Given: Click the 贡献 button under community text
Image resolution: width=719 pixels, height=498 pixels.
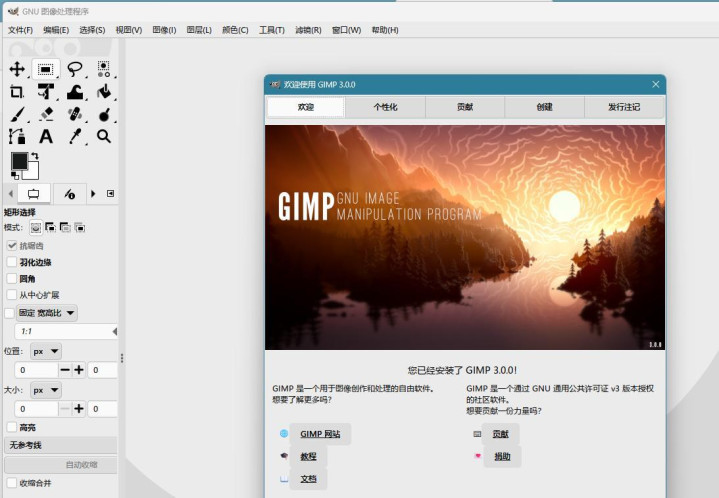Looking at the screenshot, I should (x=500, y=434).
